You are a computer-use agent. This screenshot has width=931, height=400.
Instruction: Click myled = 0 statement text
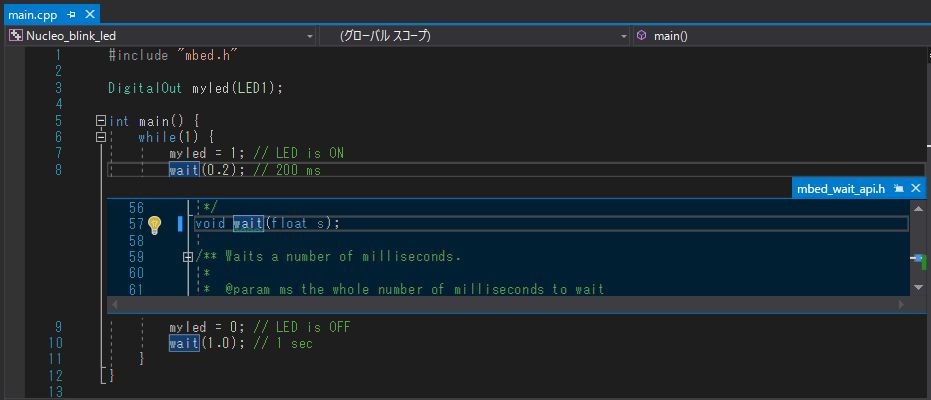[x=207, y=327]
